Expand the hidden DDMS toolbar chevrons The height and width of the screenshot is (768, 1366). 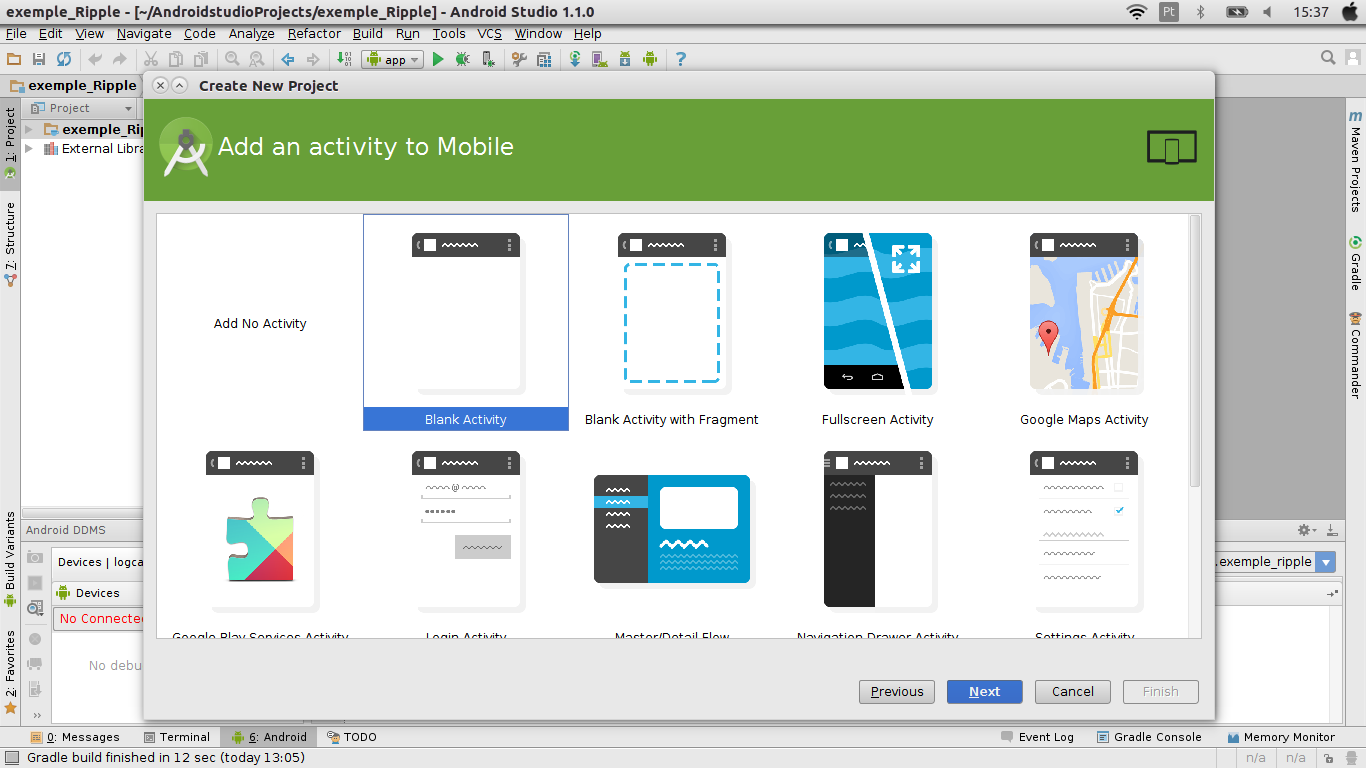coord(37,715)
